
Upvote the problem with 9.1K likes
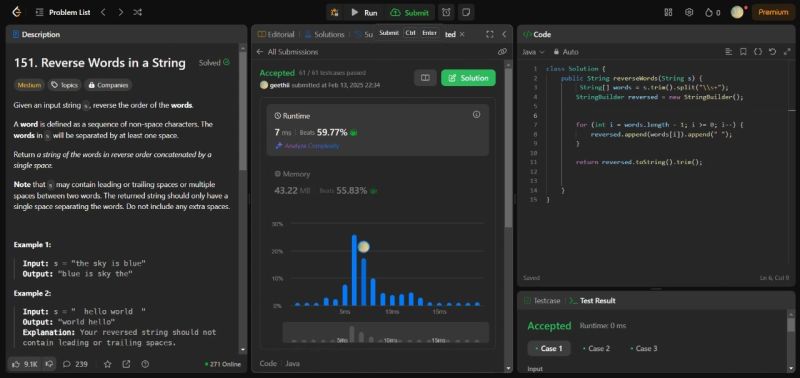pos(24,364)
